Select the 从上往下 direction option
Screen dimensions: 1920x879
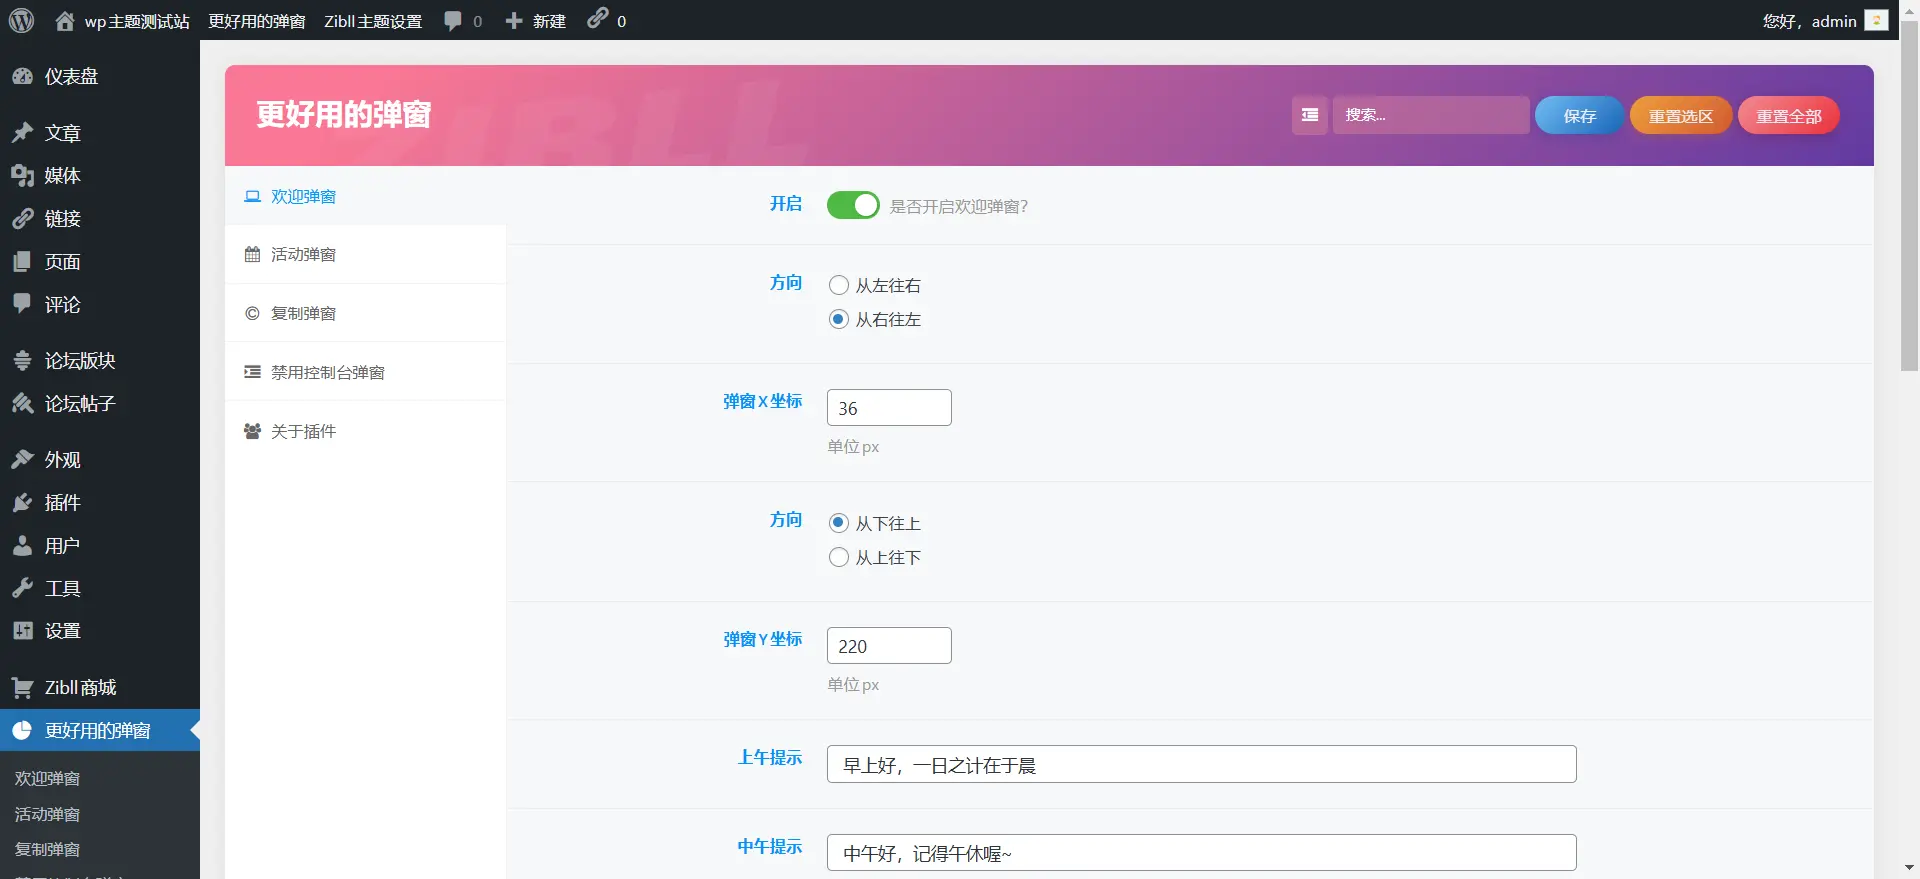(x=839, y=557)
